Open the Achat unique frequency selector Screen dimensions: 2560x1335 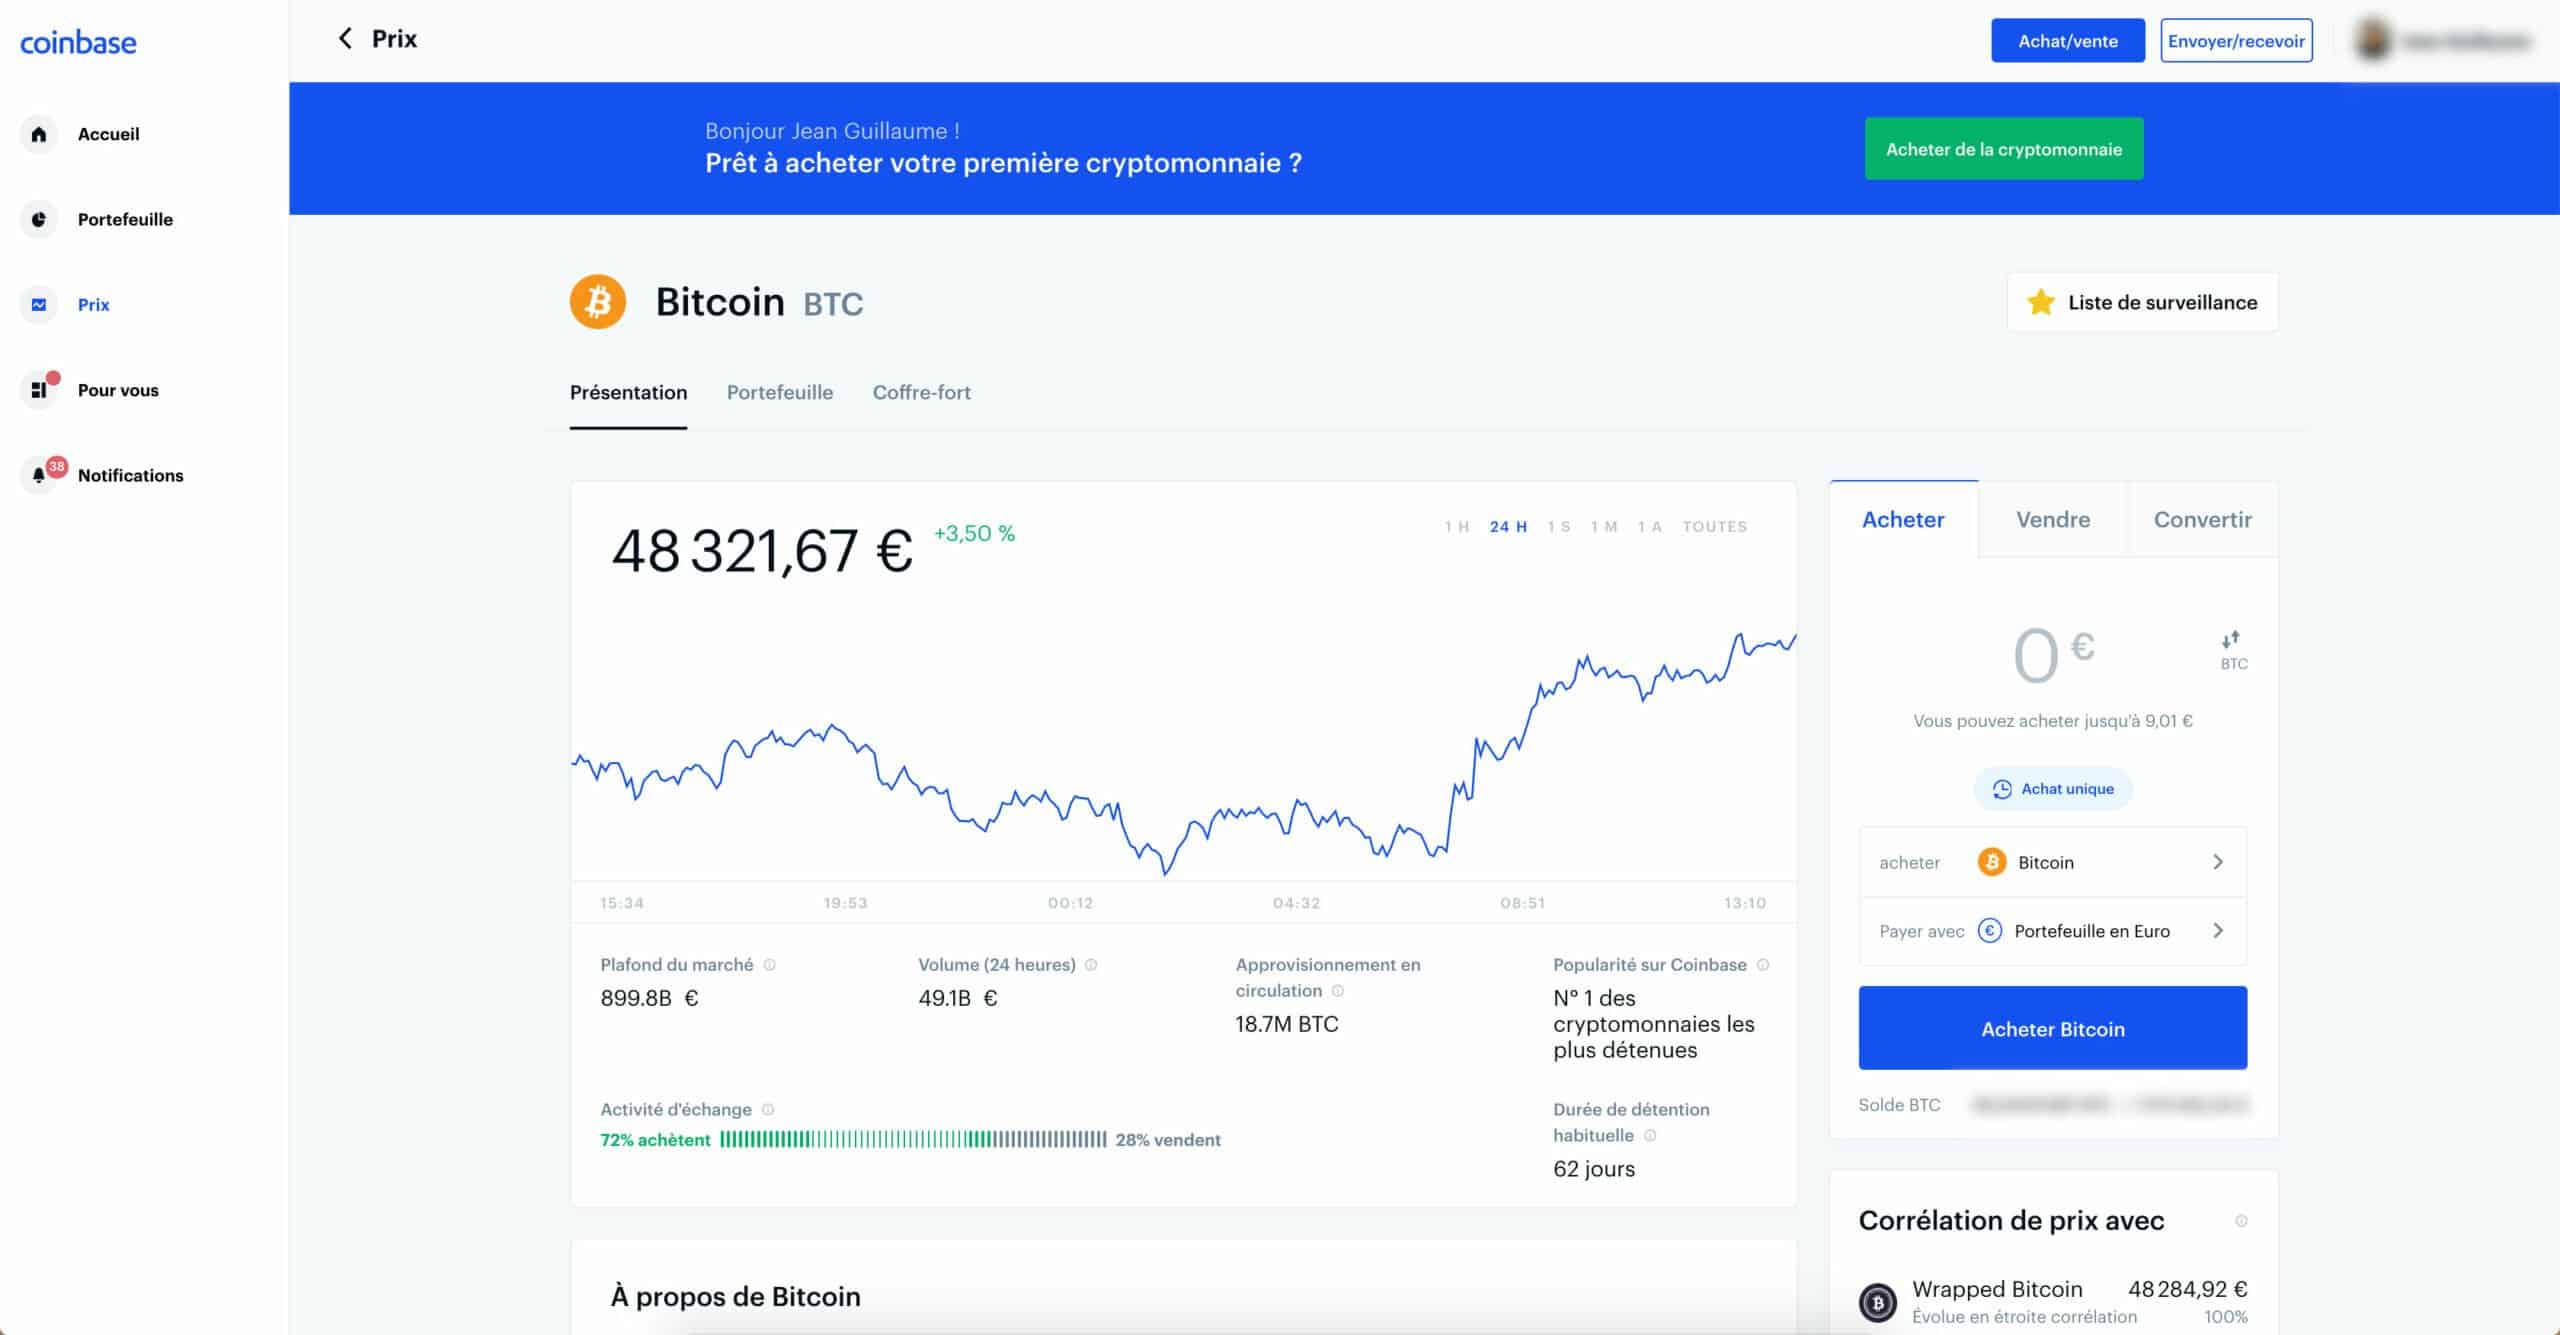click(x=2053, y=789)
